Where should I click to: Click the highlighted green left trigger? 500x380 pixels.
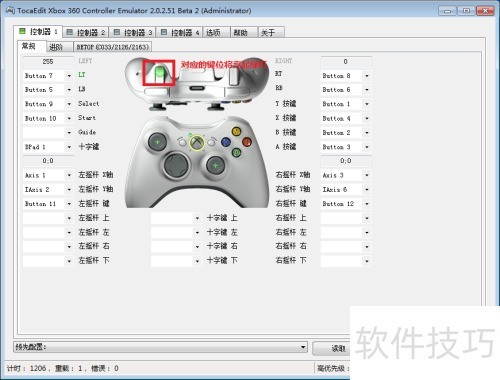[160, 73]
